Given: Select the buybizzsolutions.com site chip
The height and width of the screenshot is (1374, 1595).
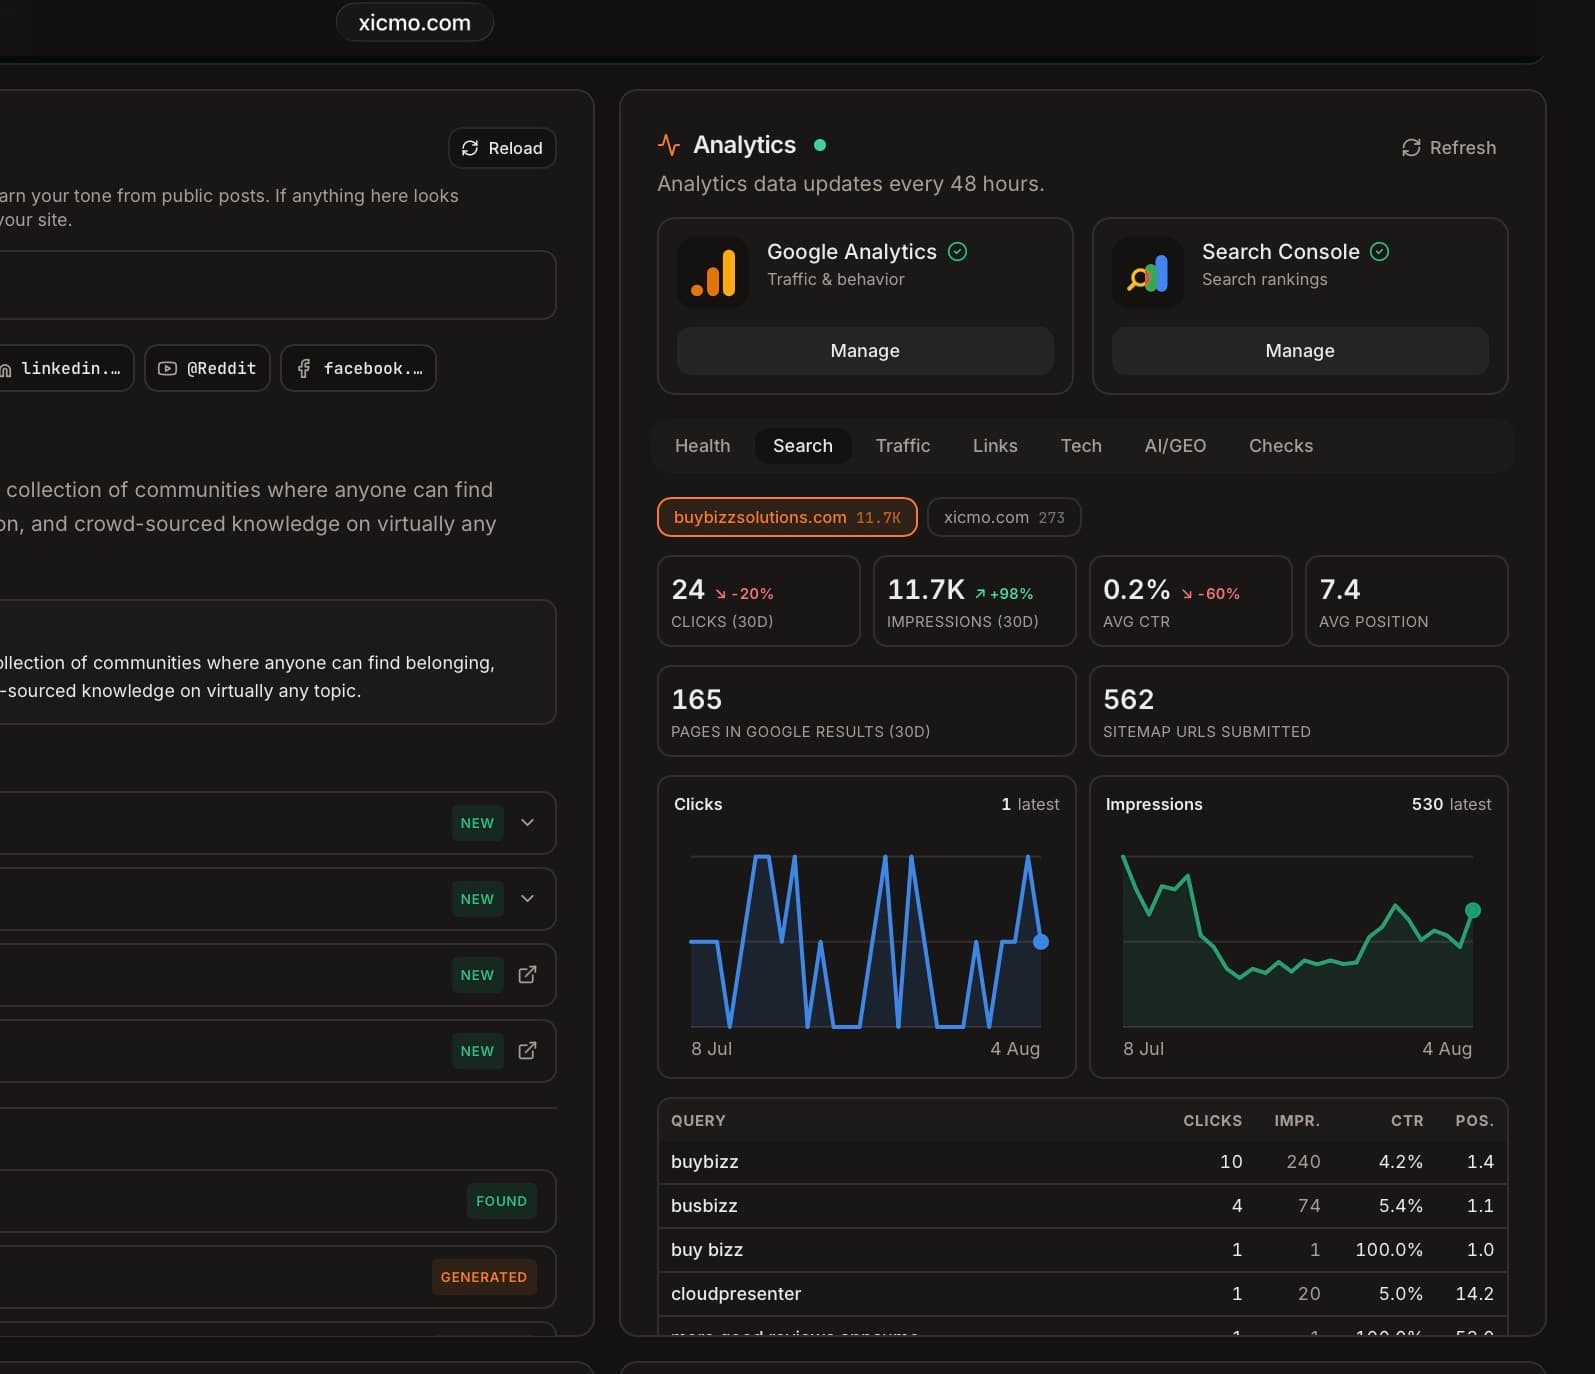Looking at the screenshot, I should [787, 517].
